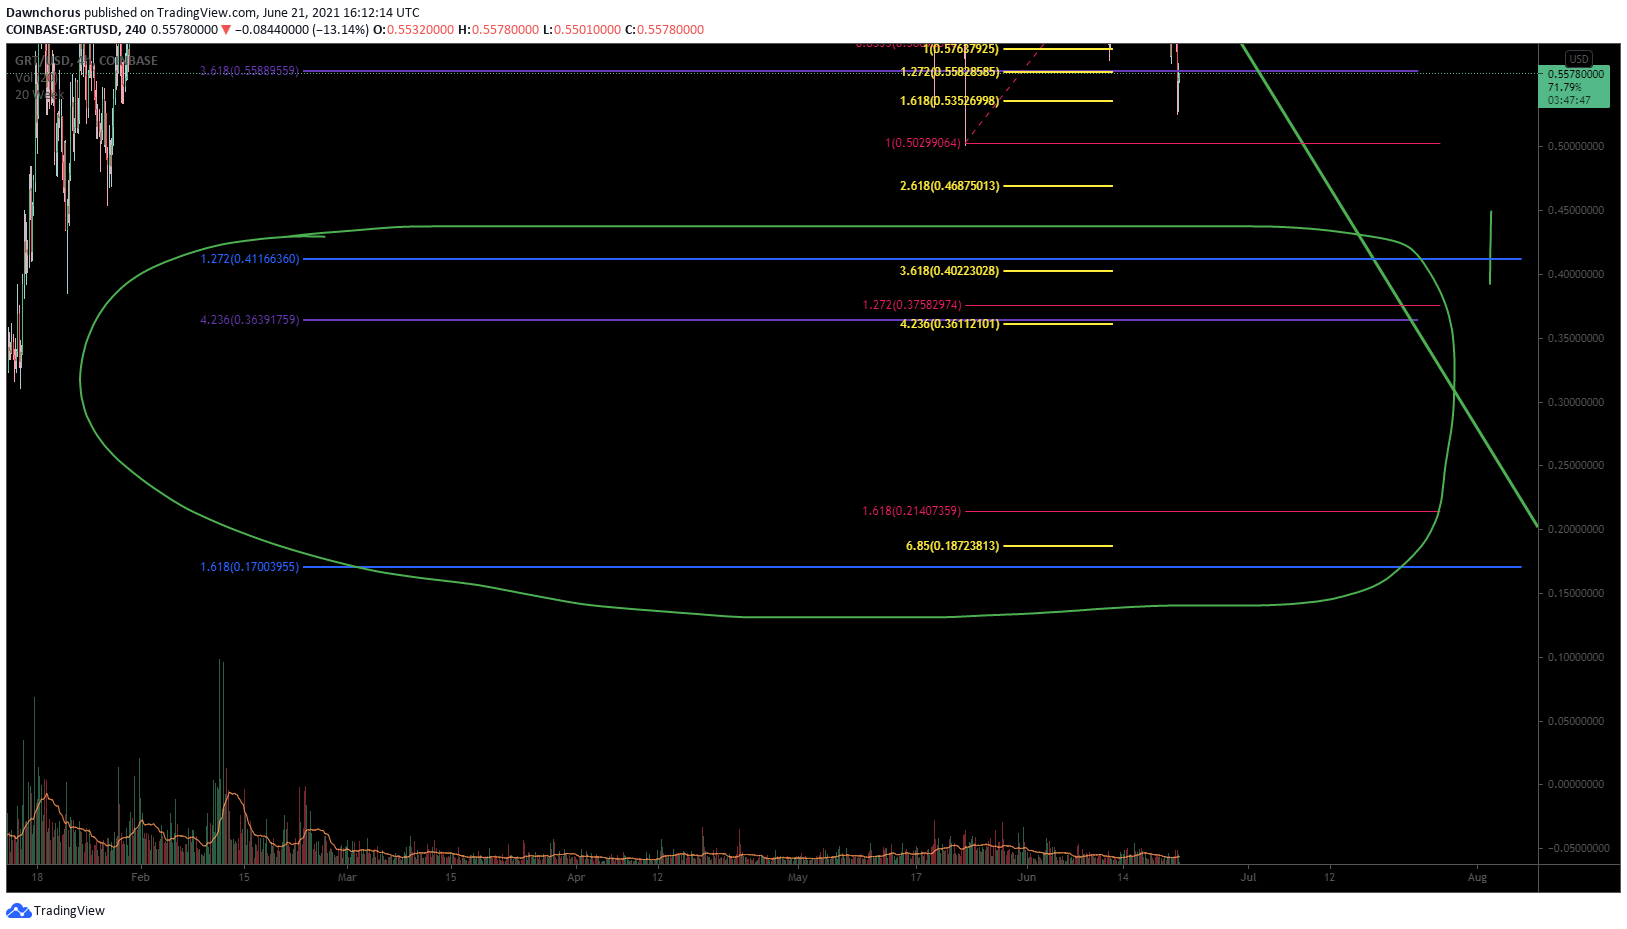Image resolution: width=1627 pixels, height=929 pixels.
Task: Select the 1.272(0.55828585) yellow fib label
Action: [x=950, y=72]
